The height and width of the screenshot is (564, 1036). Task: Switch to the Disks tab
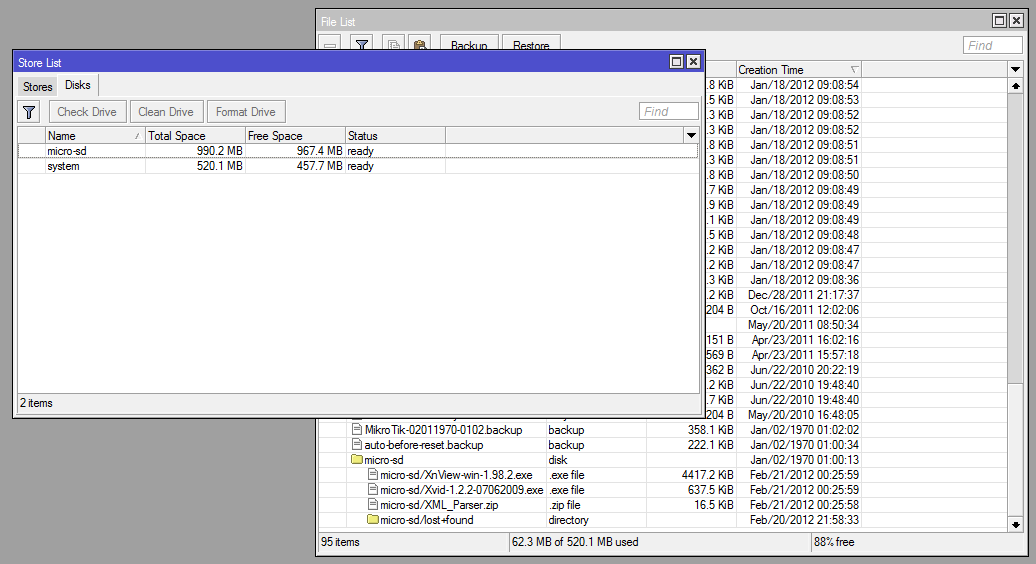click(x=78, y=85)
